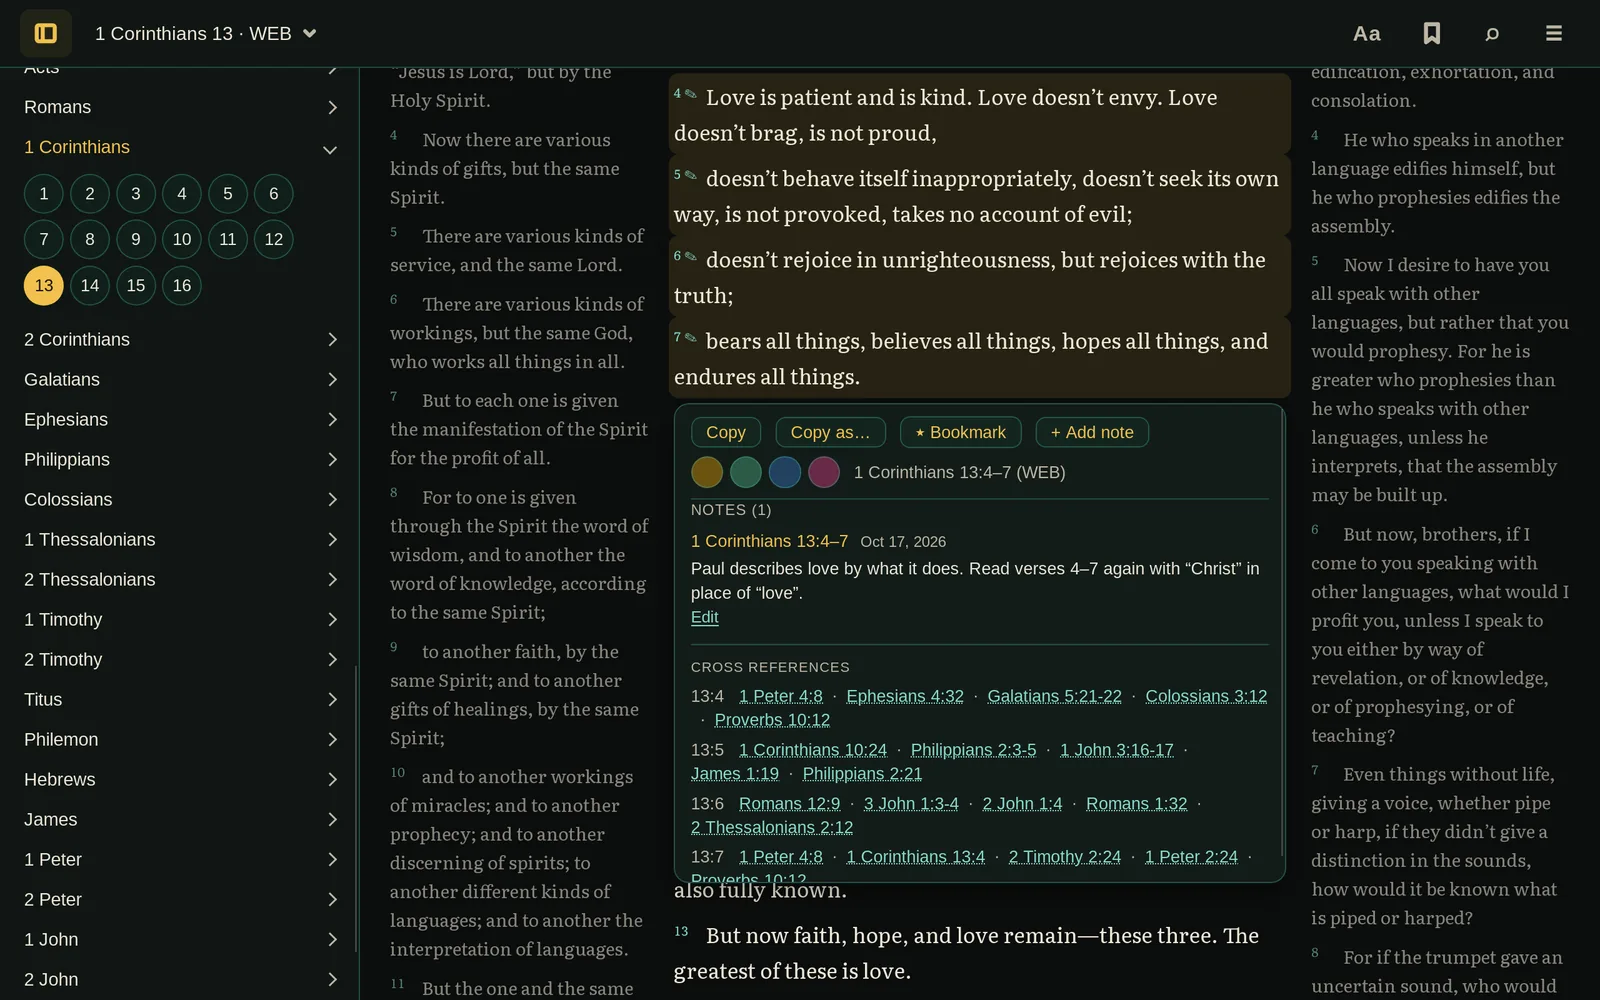The image size is (1600, 1000).
Task: Open cross reference Galatians 5:21-22
Action: [1054, 696]
